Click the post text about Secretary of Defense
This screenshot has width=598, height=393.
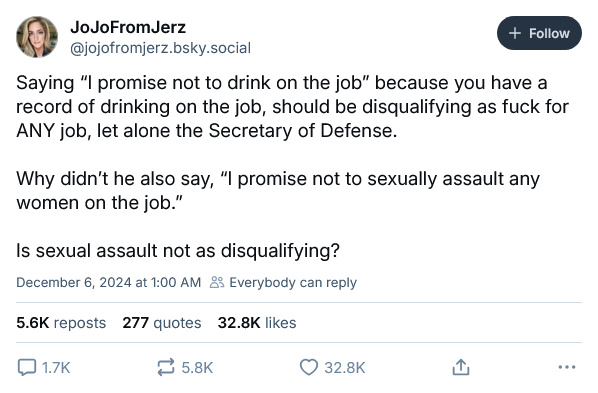click(293, 107)
